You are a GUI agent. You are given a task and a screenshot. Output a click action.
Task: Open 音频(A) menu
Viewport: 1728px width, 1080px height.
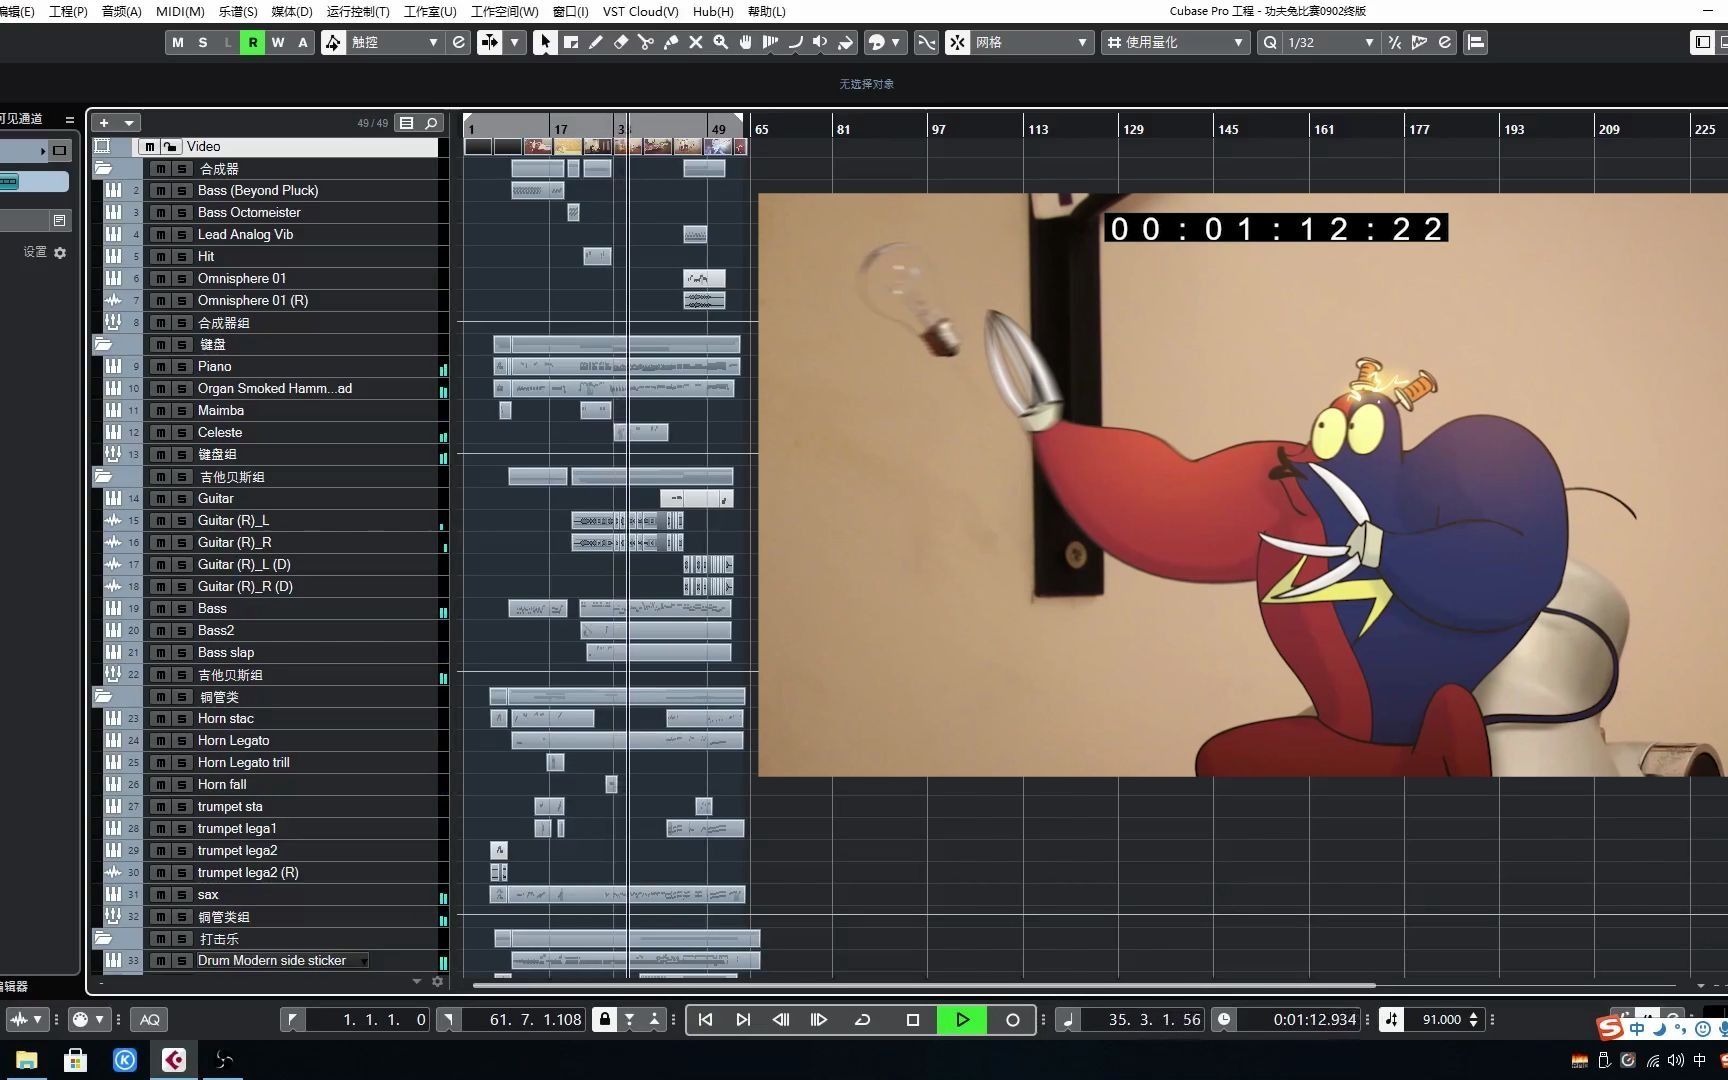coord(121,11)
